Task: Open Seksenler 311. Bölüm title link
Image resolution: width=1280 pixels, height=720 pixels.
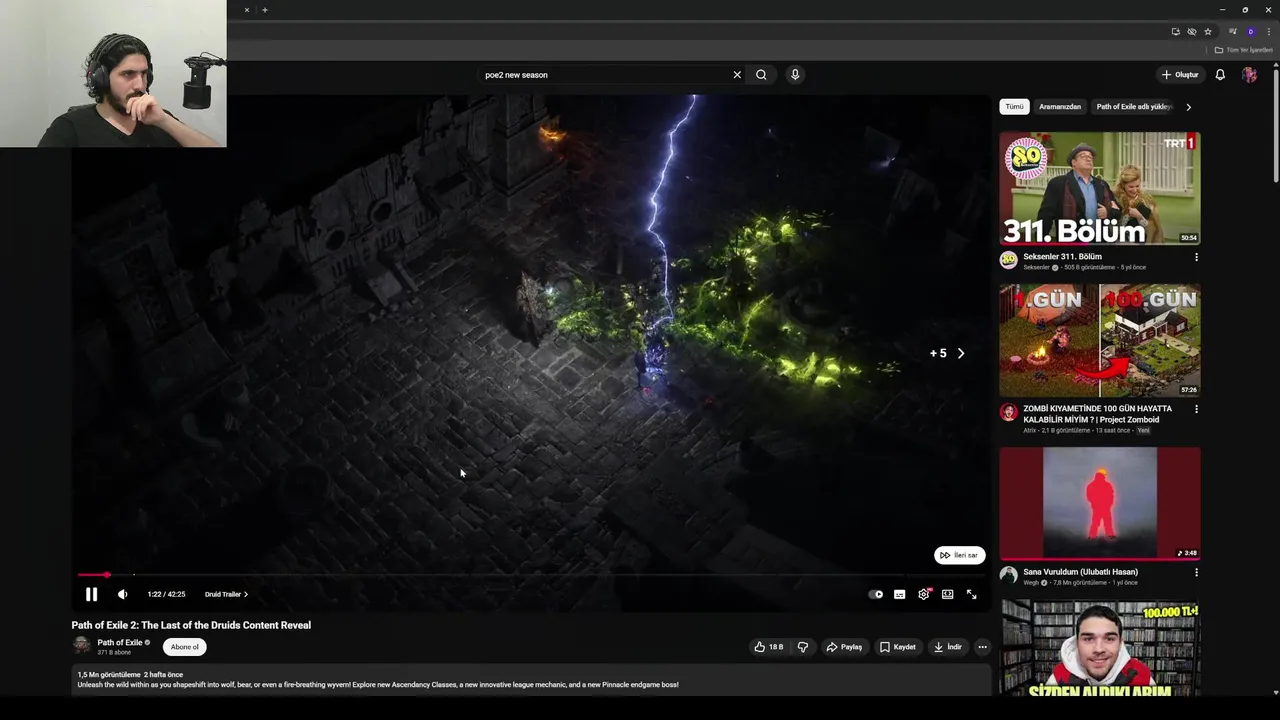Action: pyautogui.click(x=1062, y=257)
